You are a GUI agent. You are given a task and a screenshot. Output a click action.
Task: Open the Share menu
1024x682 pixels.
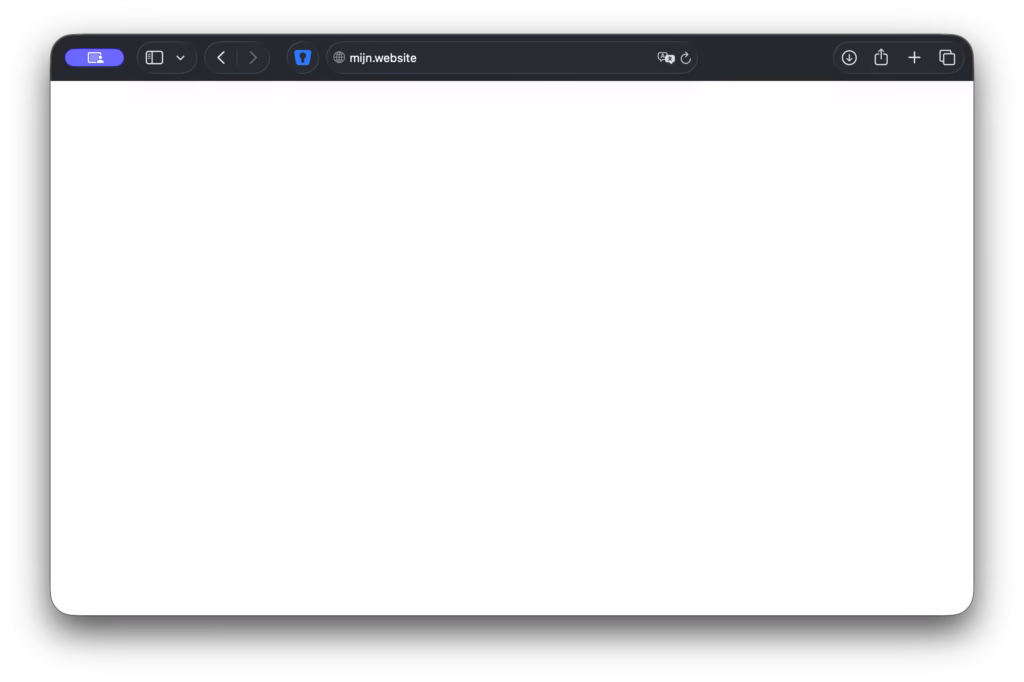coord(881,57)
